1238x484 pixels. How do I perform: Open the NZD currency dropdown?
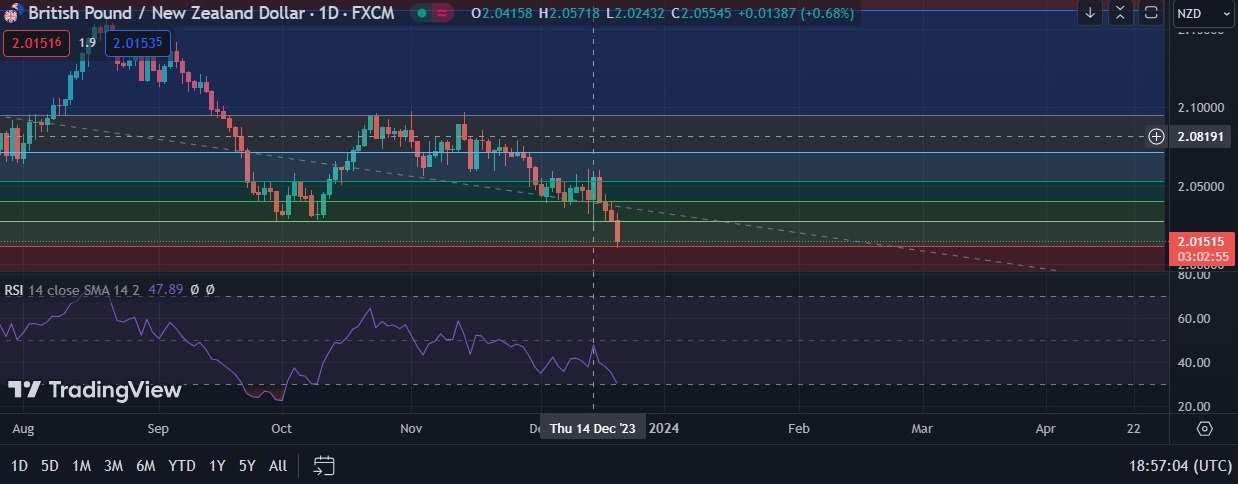click(x=1204, y=13)
